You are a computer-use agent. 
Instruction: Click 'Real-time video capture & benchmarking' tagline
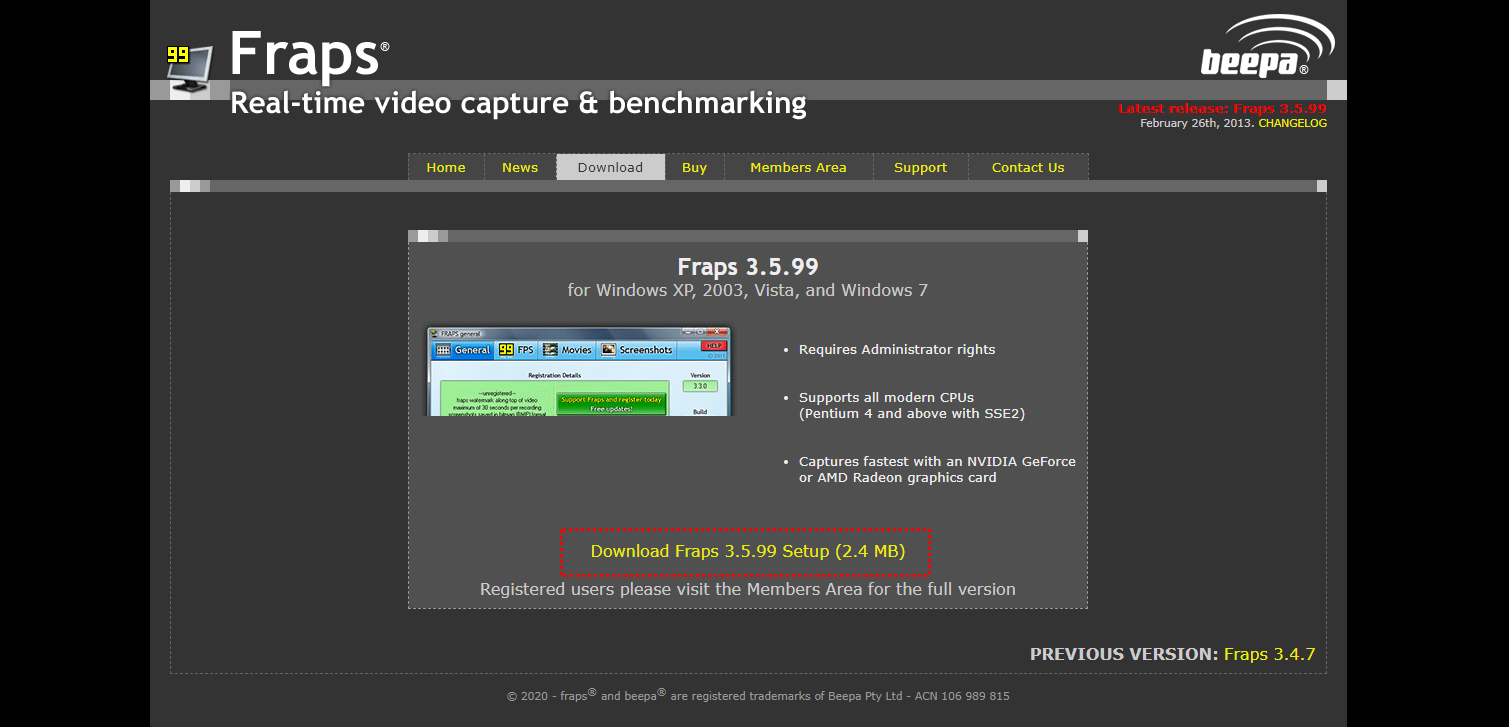tap(518, 103)
